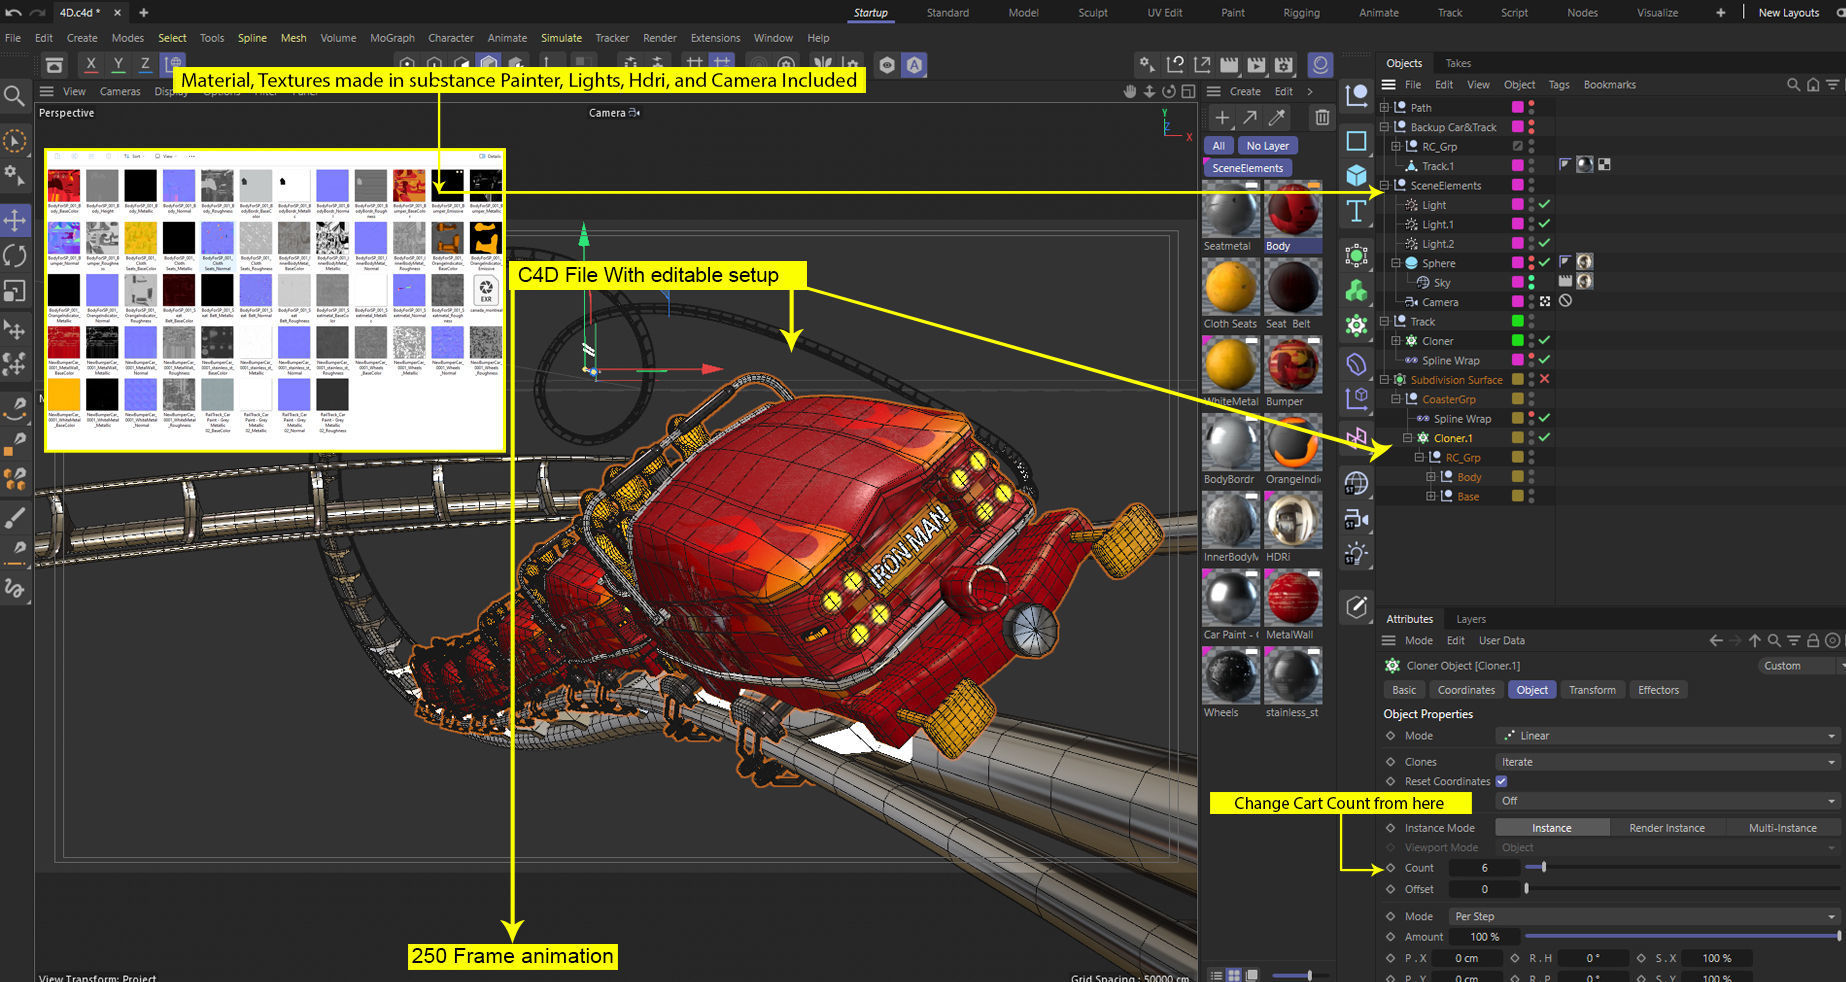The width and height of the screenshot is (1846, 982).
Task: Toggle Y axis lock in top toolbar
Action: click(x=118, y=64)
